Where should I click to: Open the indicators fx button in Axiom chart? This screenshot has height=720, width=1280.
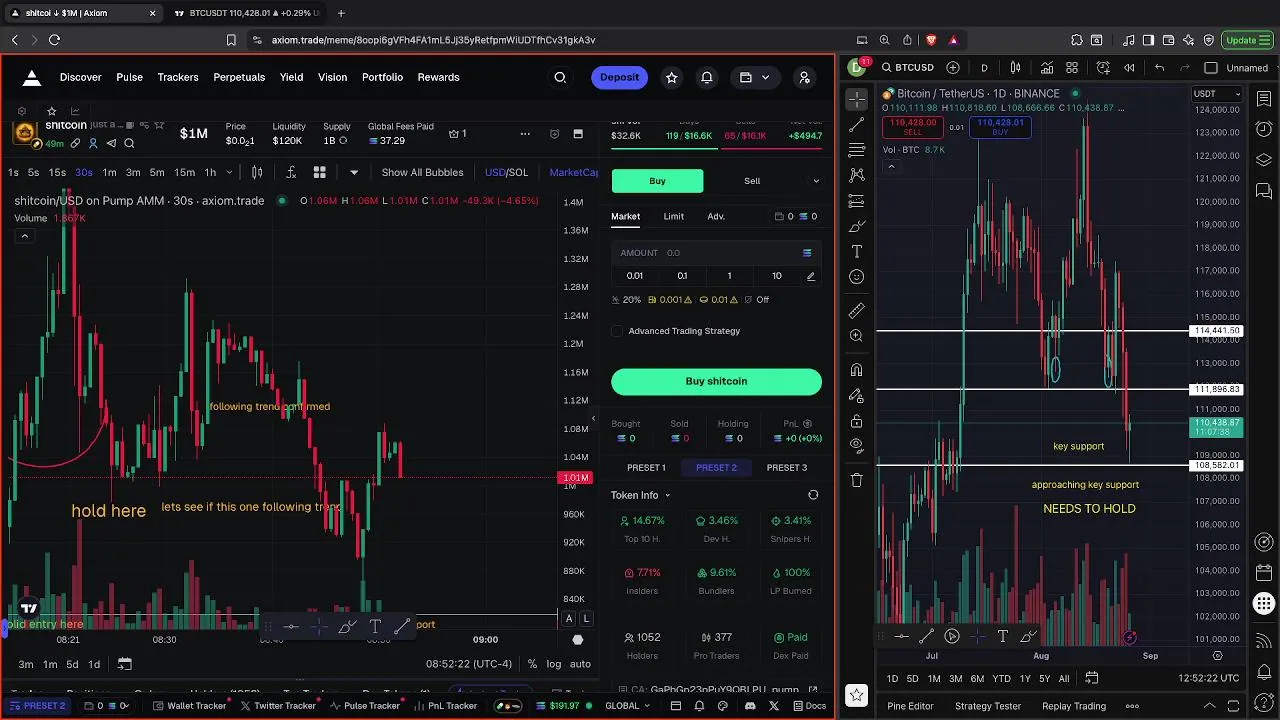(x=291, y=172)
